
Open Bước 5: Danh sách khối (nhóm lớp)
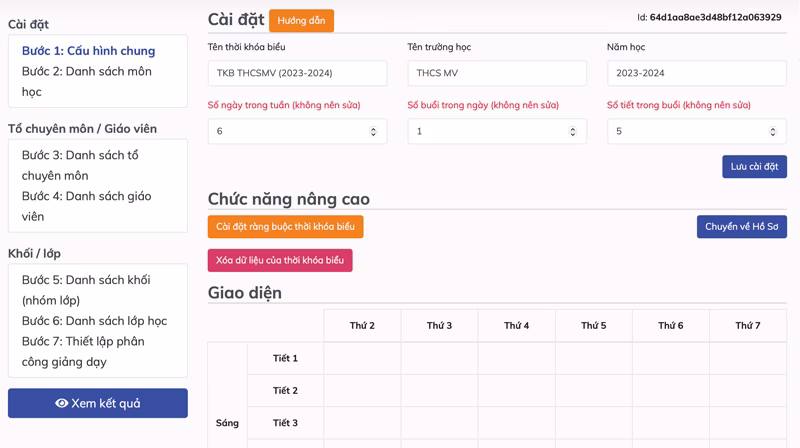(x=86, y=290)
